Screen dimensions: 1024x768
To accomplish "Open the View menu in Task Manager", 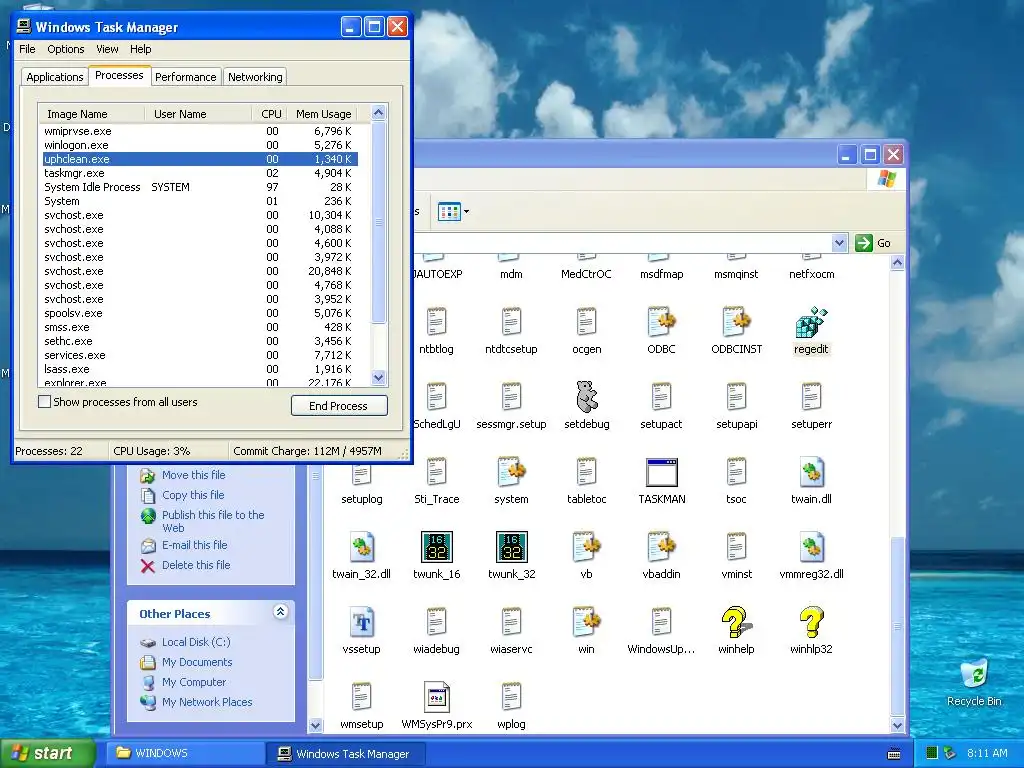I will (x=107, y=49).
